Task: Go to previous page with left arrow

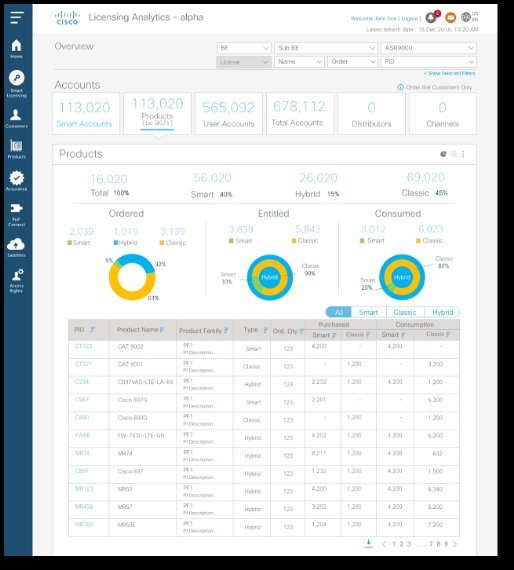Action: (x=384, y=544)
